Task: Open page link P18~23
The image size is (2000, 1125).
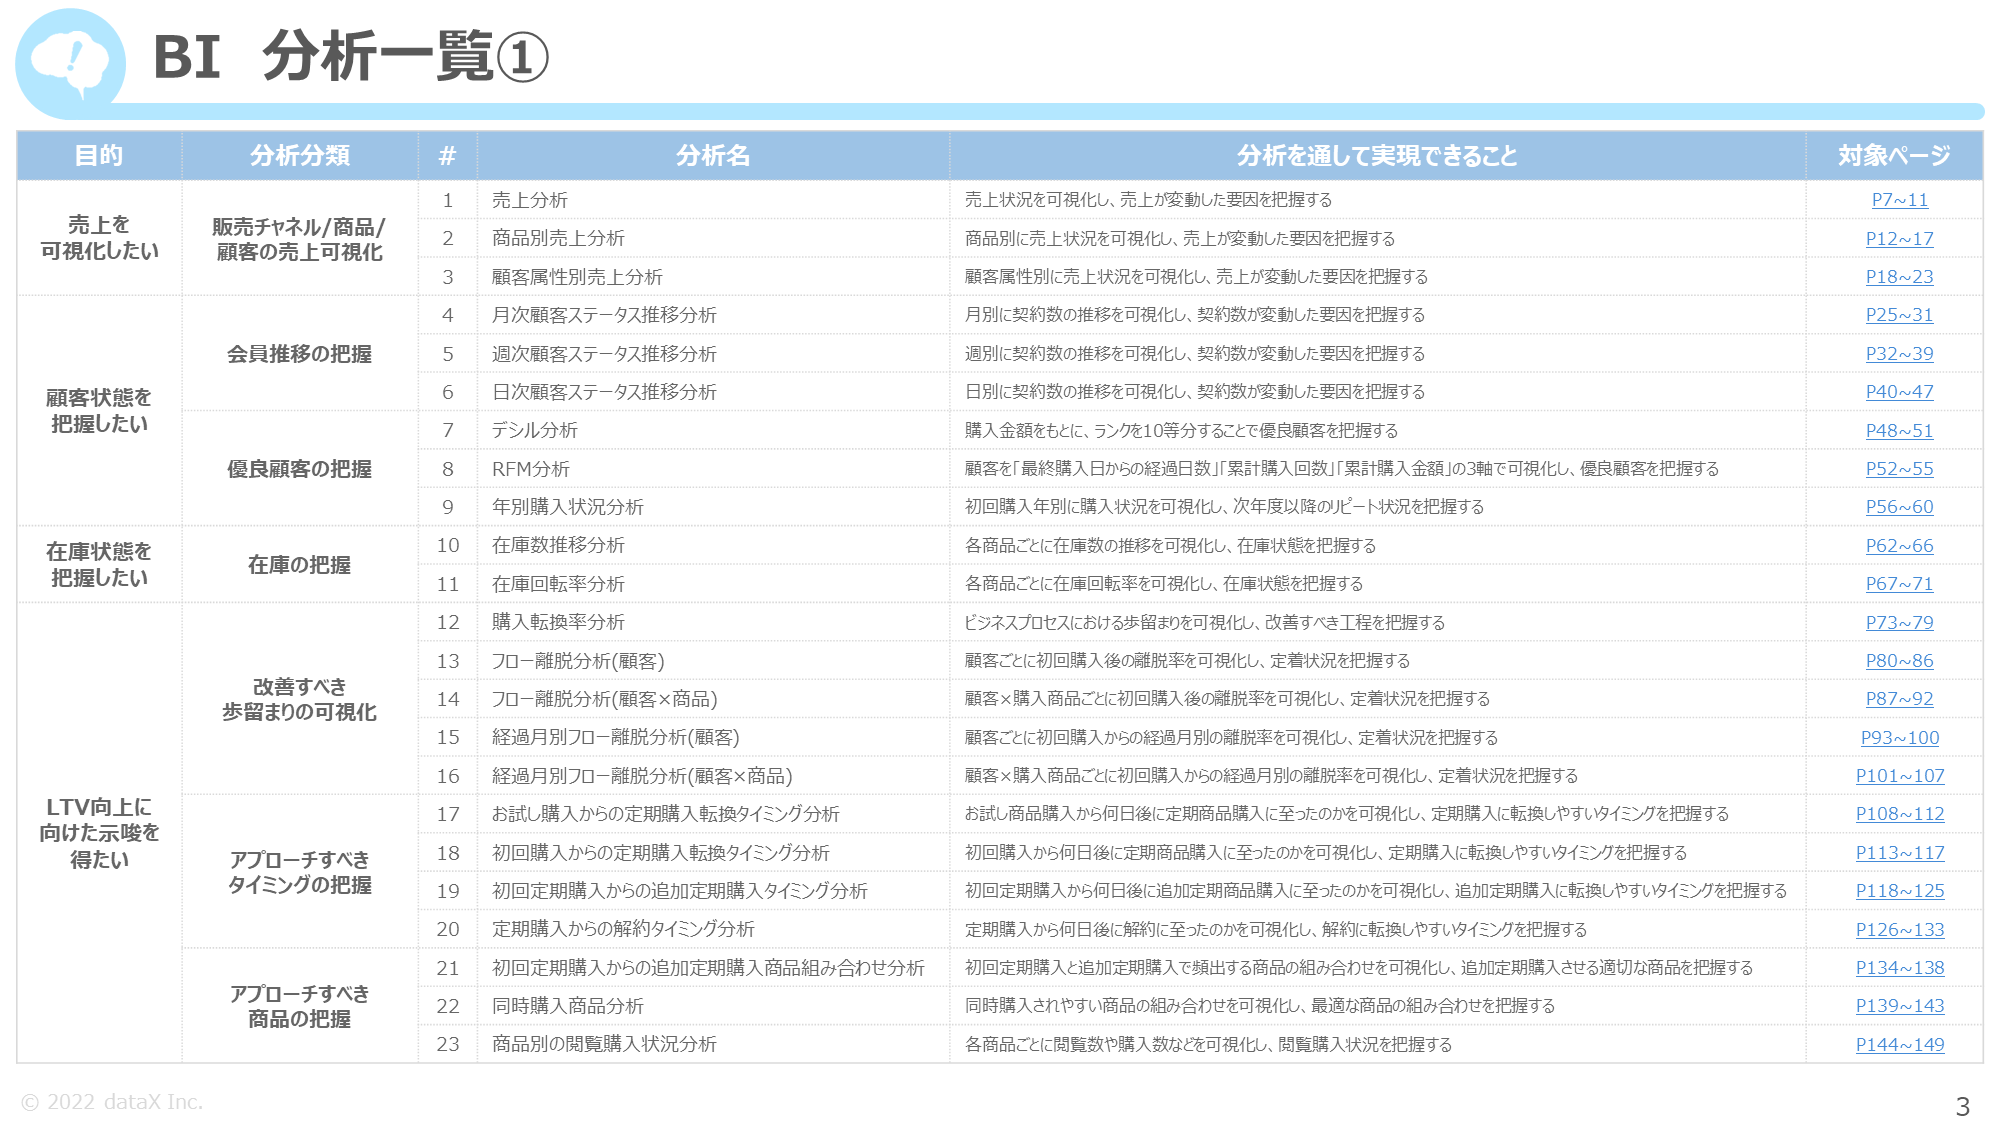Action: pyautogui.click(x=1899, y=277)
